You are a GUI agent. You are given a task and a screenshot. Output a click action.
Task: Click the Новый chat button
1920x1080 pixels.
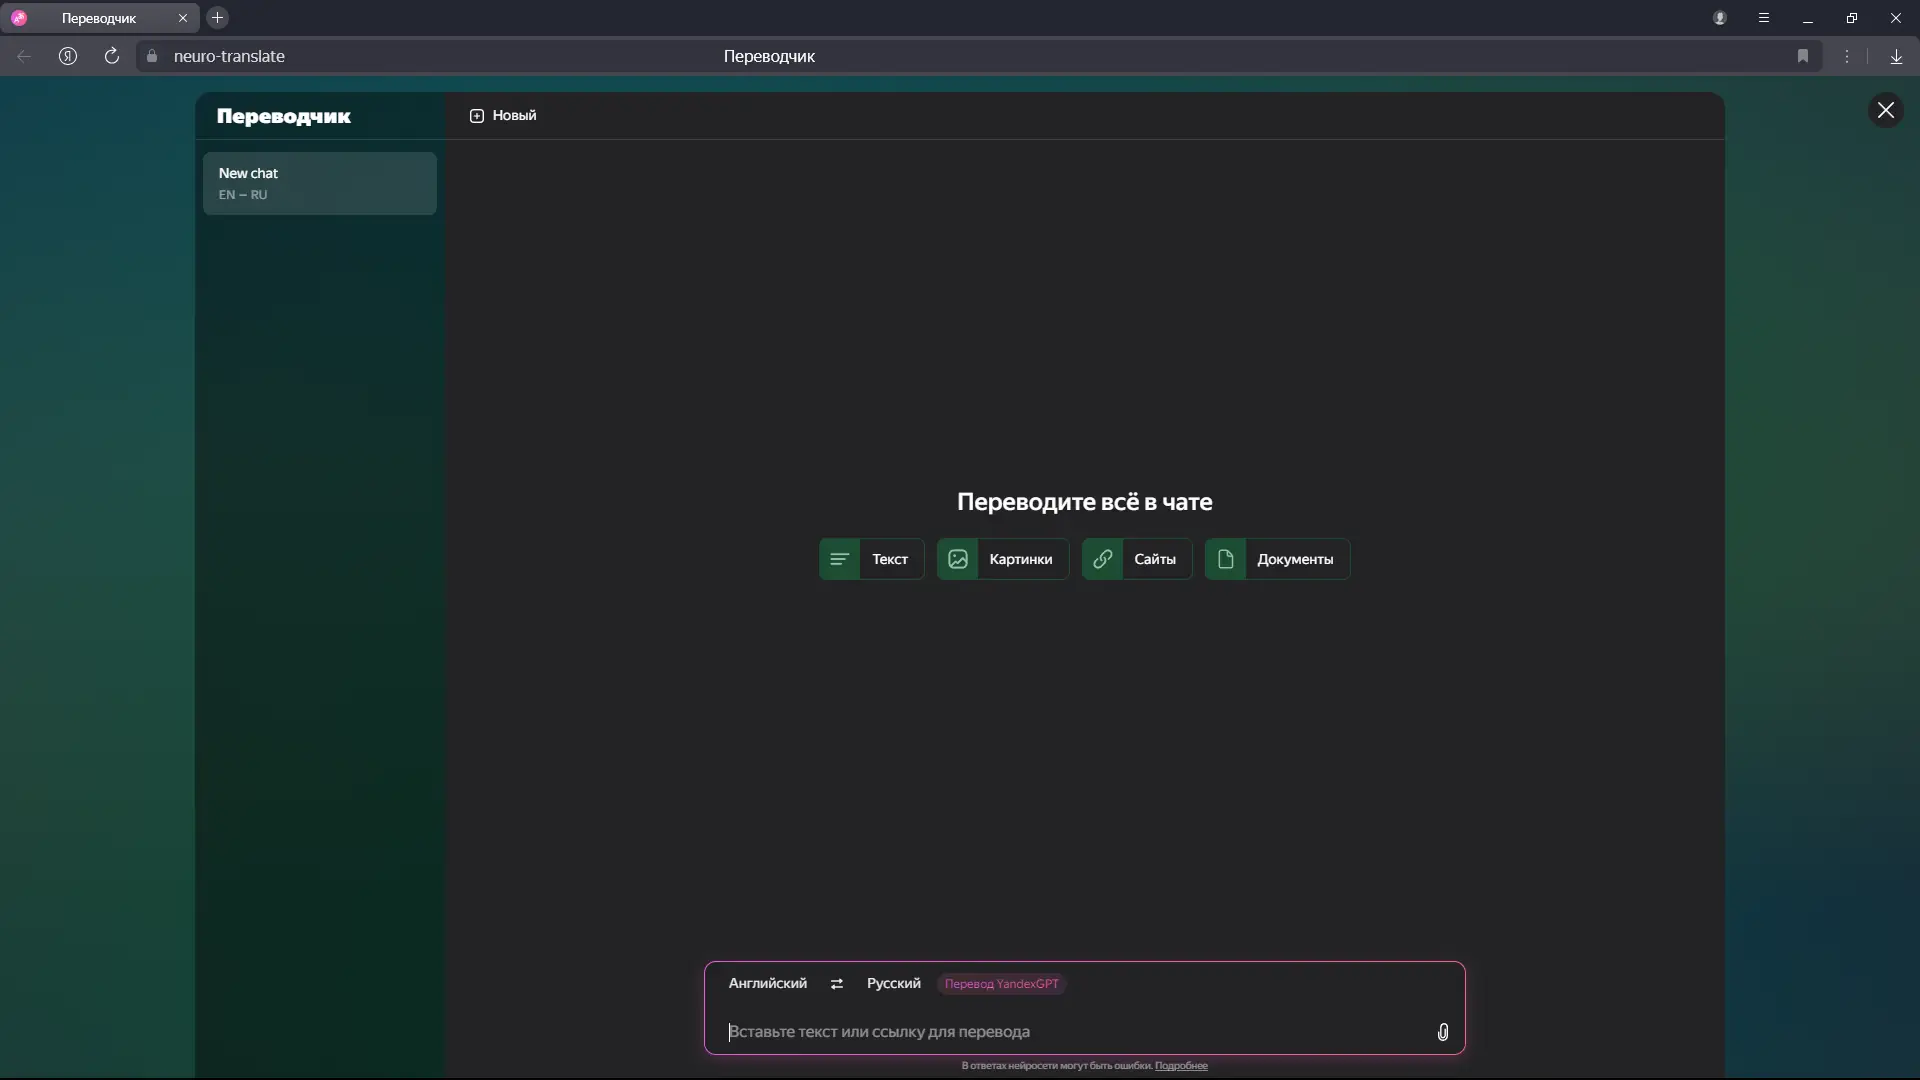pyautogui.click(x=503, y=116)
